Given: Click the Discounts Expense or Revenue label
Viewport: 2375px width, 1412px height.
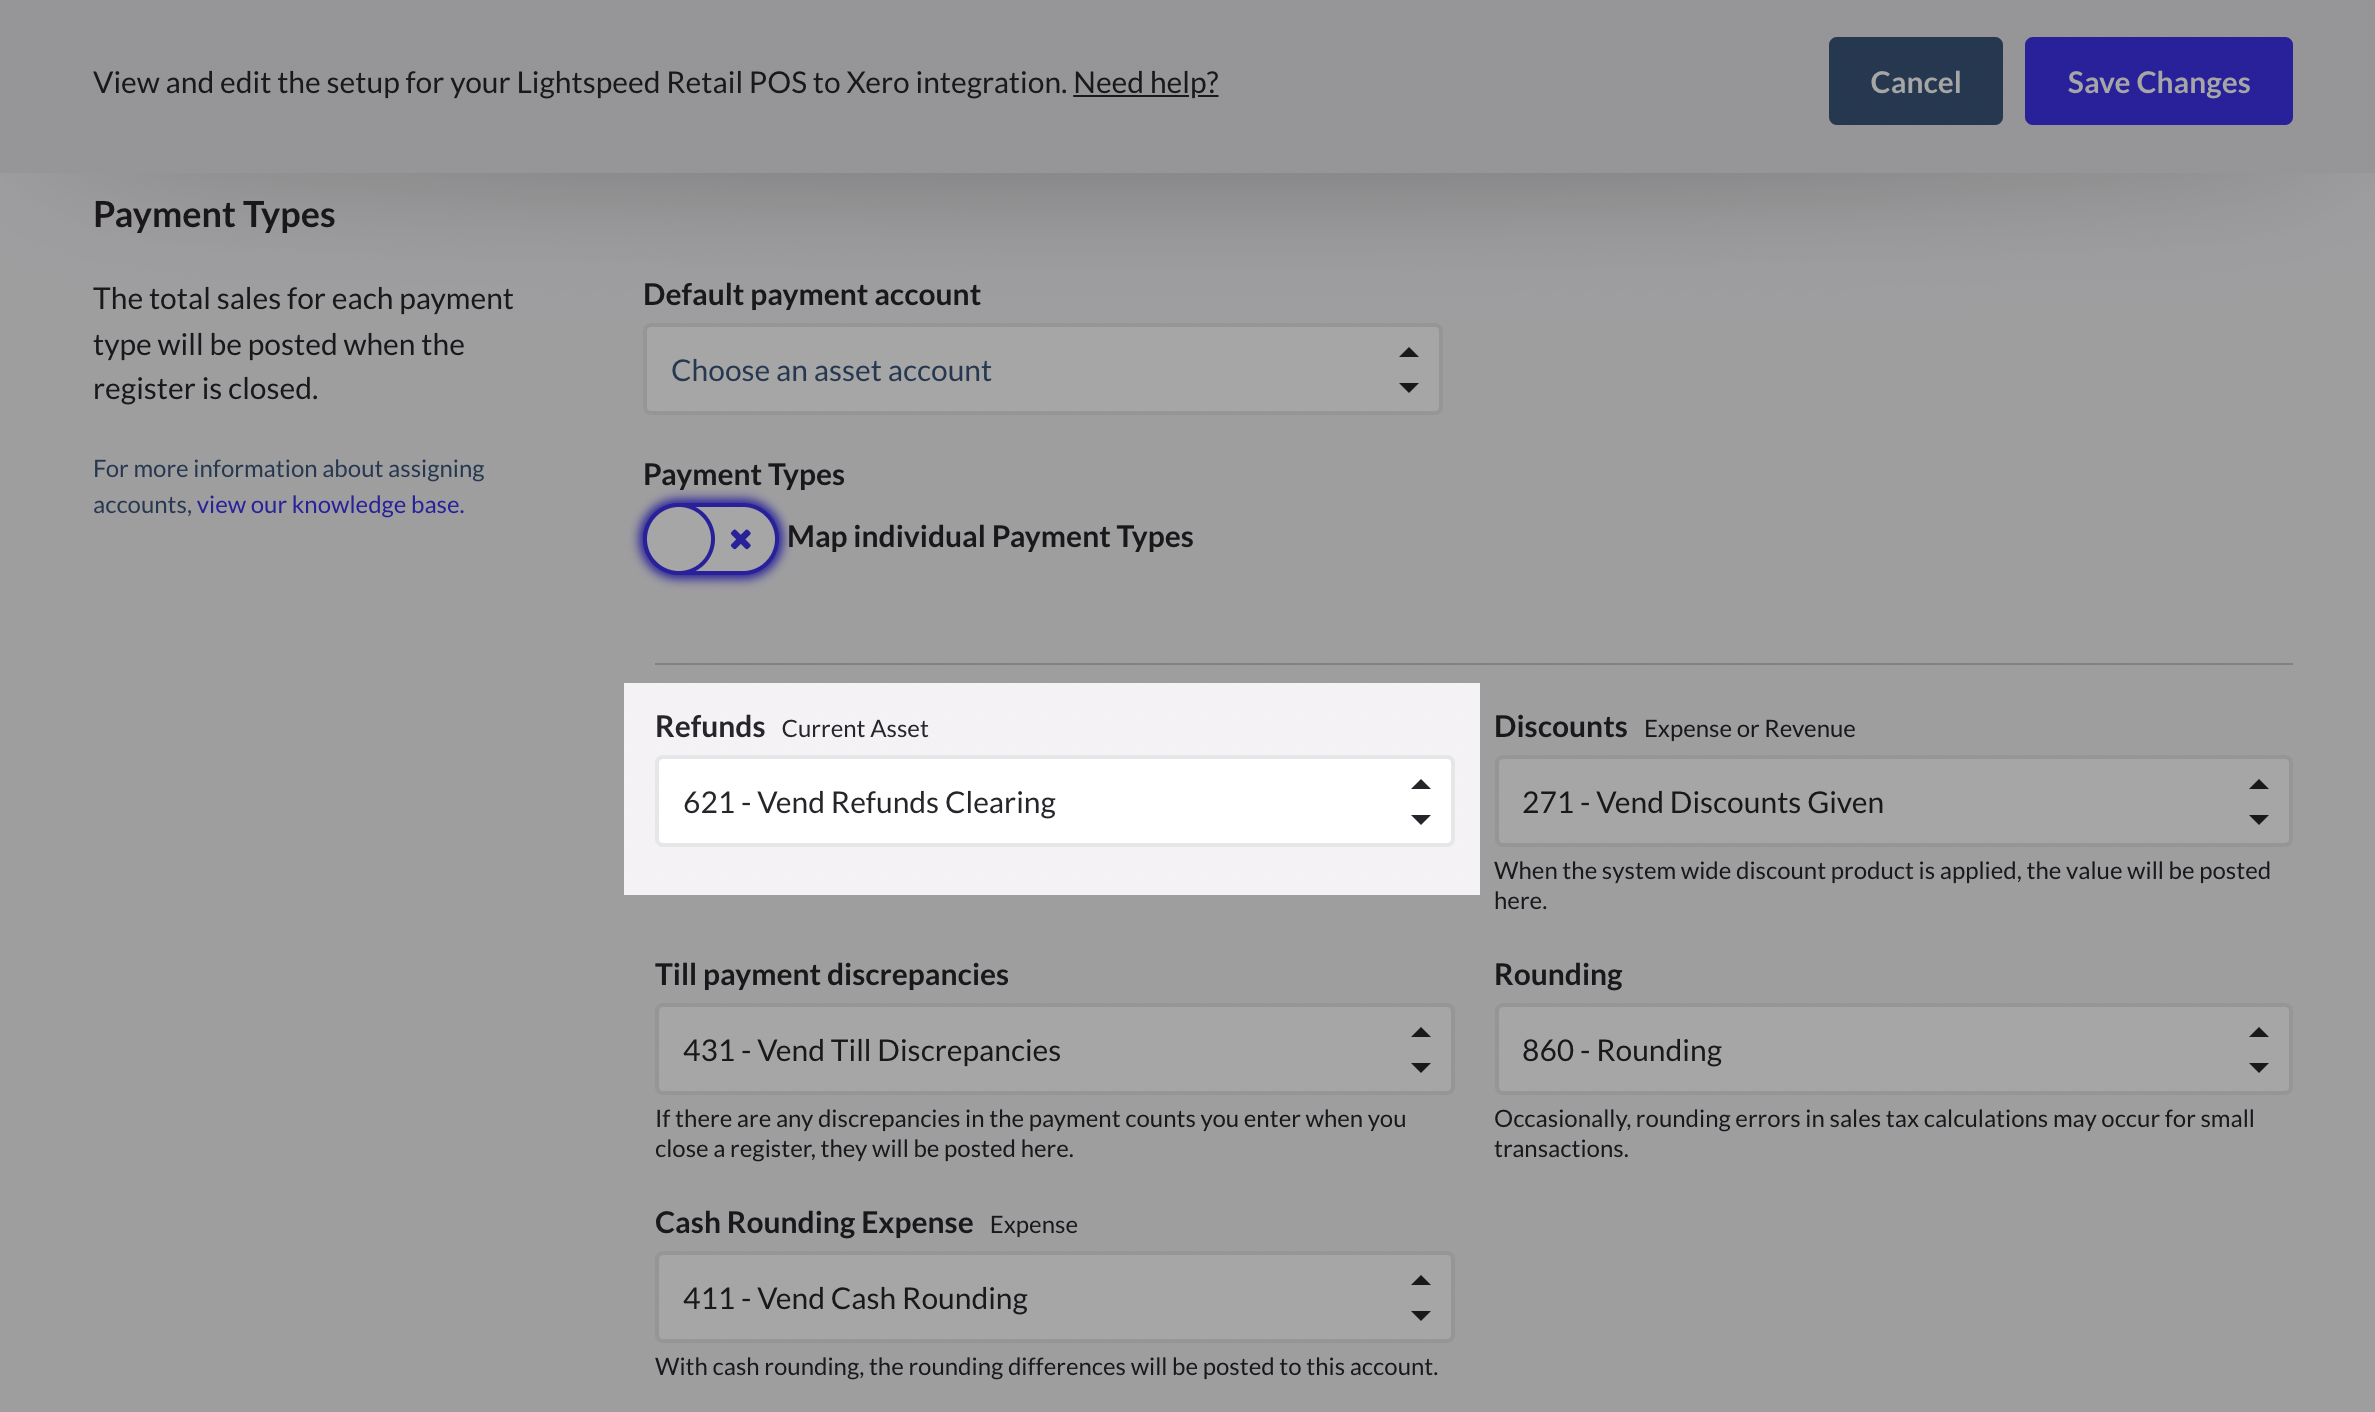Looking at the screenshot, I should [x=1674, y=727].
